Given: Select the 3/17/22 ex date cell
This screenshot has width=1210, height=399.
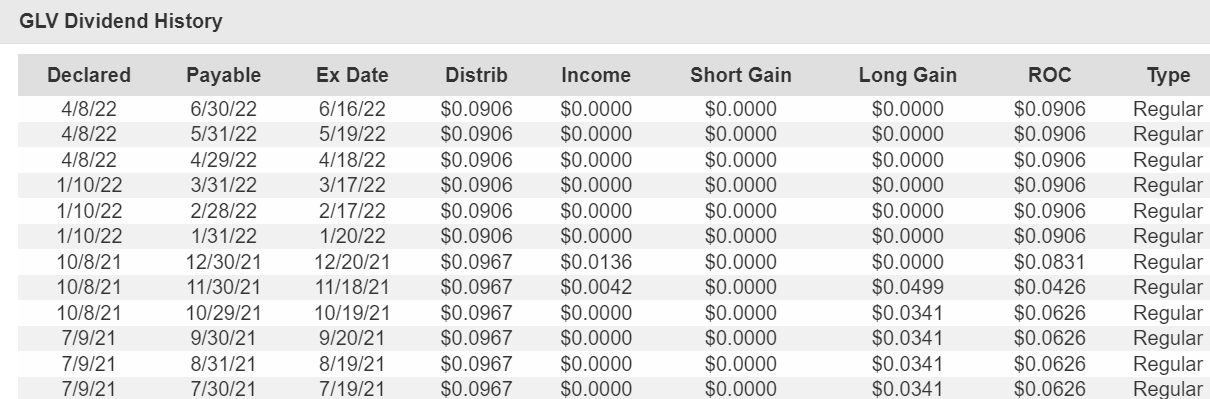Looking at the screenshot, I should click(352, 186).
